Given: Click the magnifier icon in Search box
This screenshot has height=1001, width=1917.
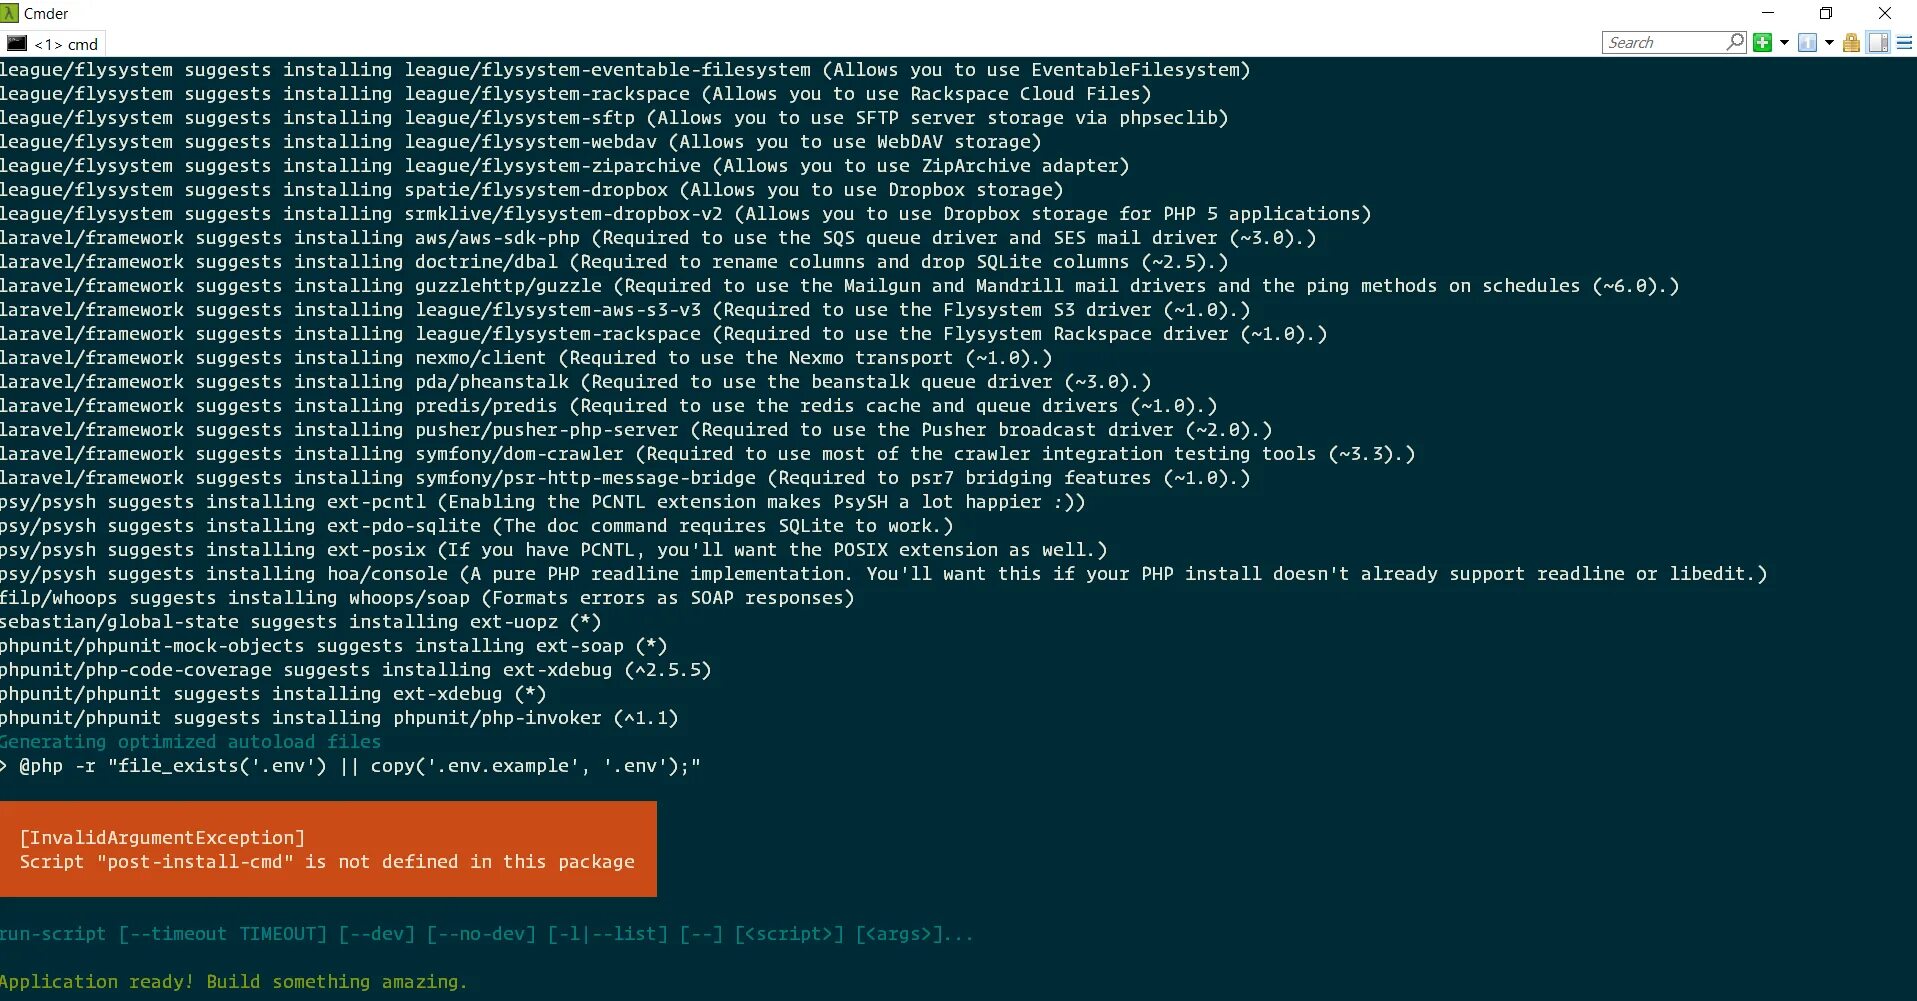Looking at the screenshot, I should click(1735, 42).
